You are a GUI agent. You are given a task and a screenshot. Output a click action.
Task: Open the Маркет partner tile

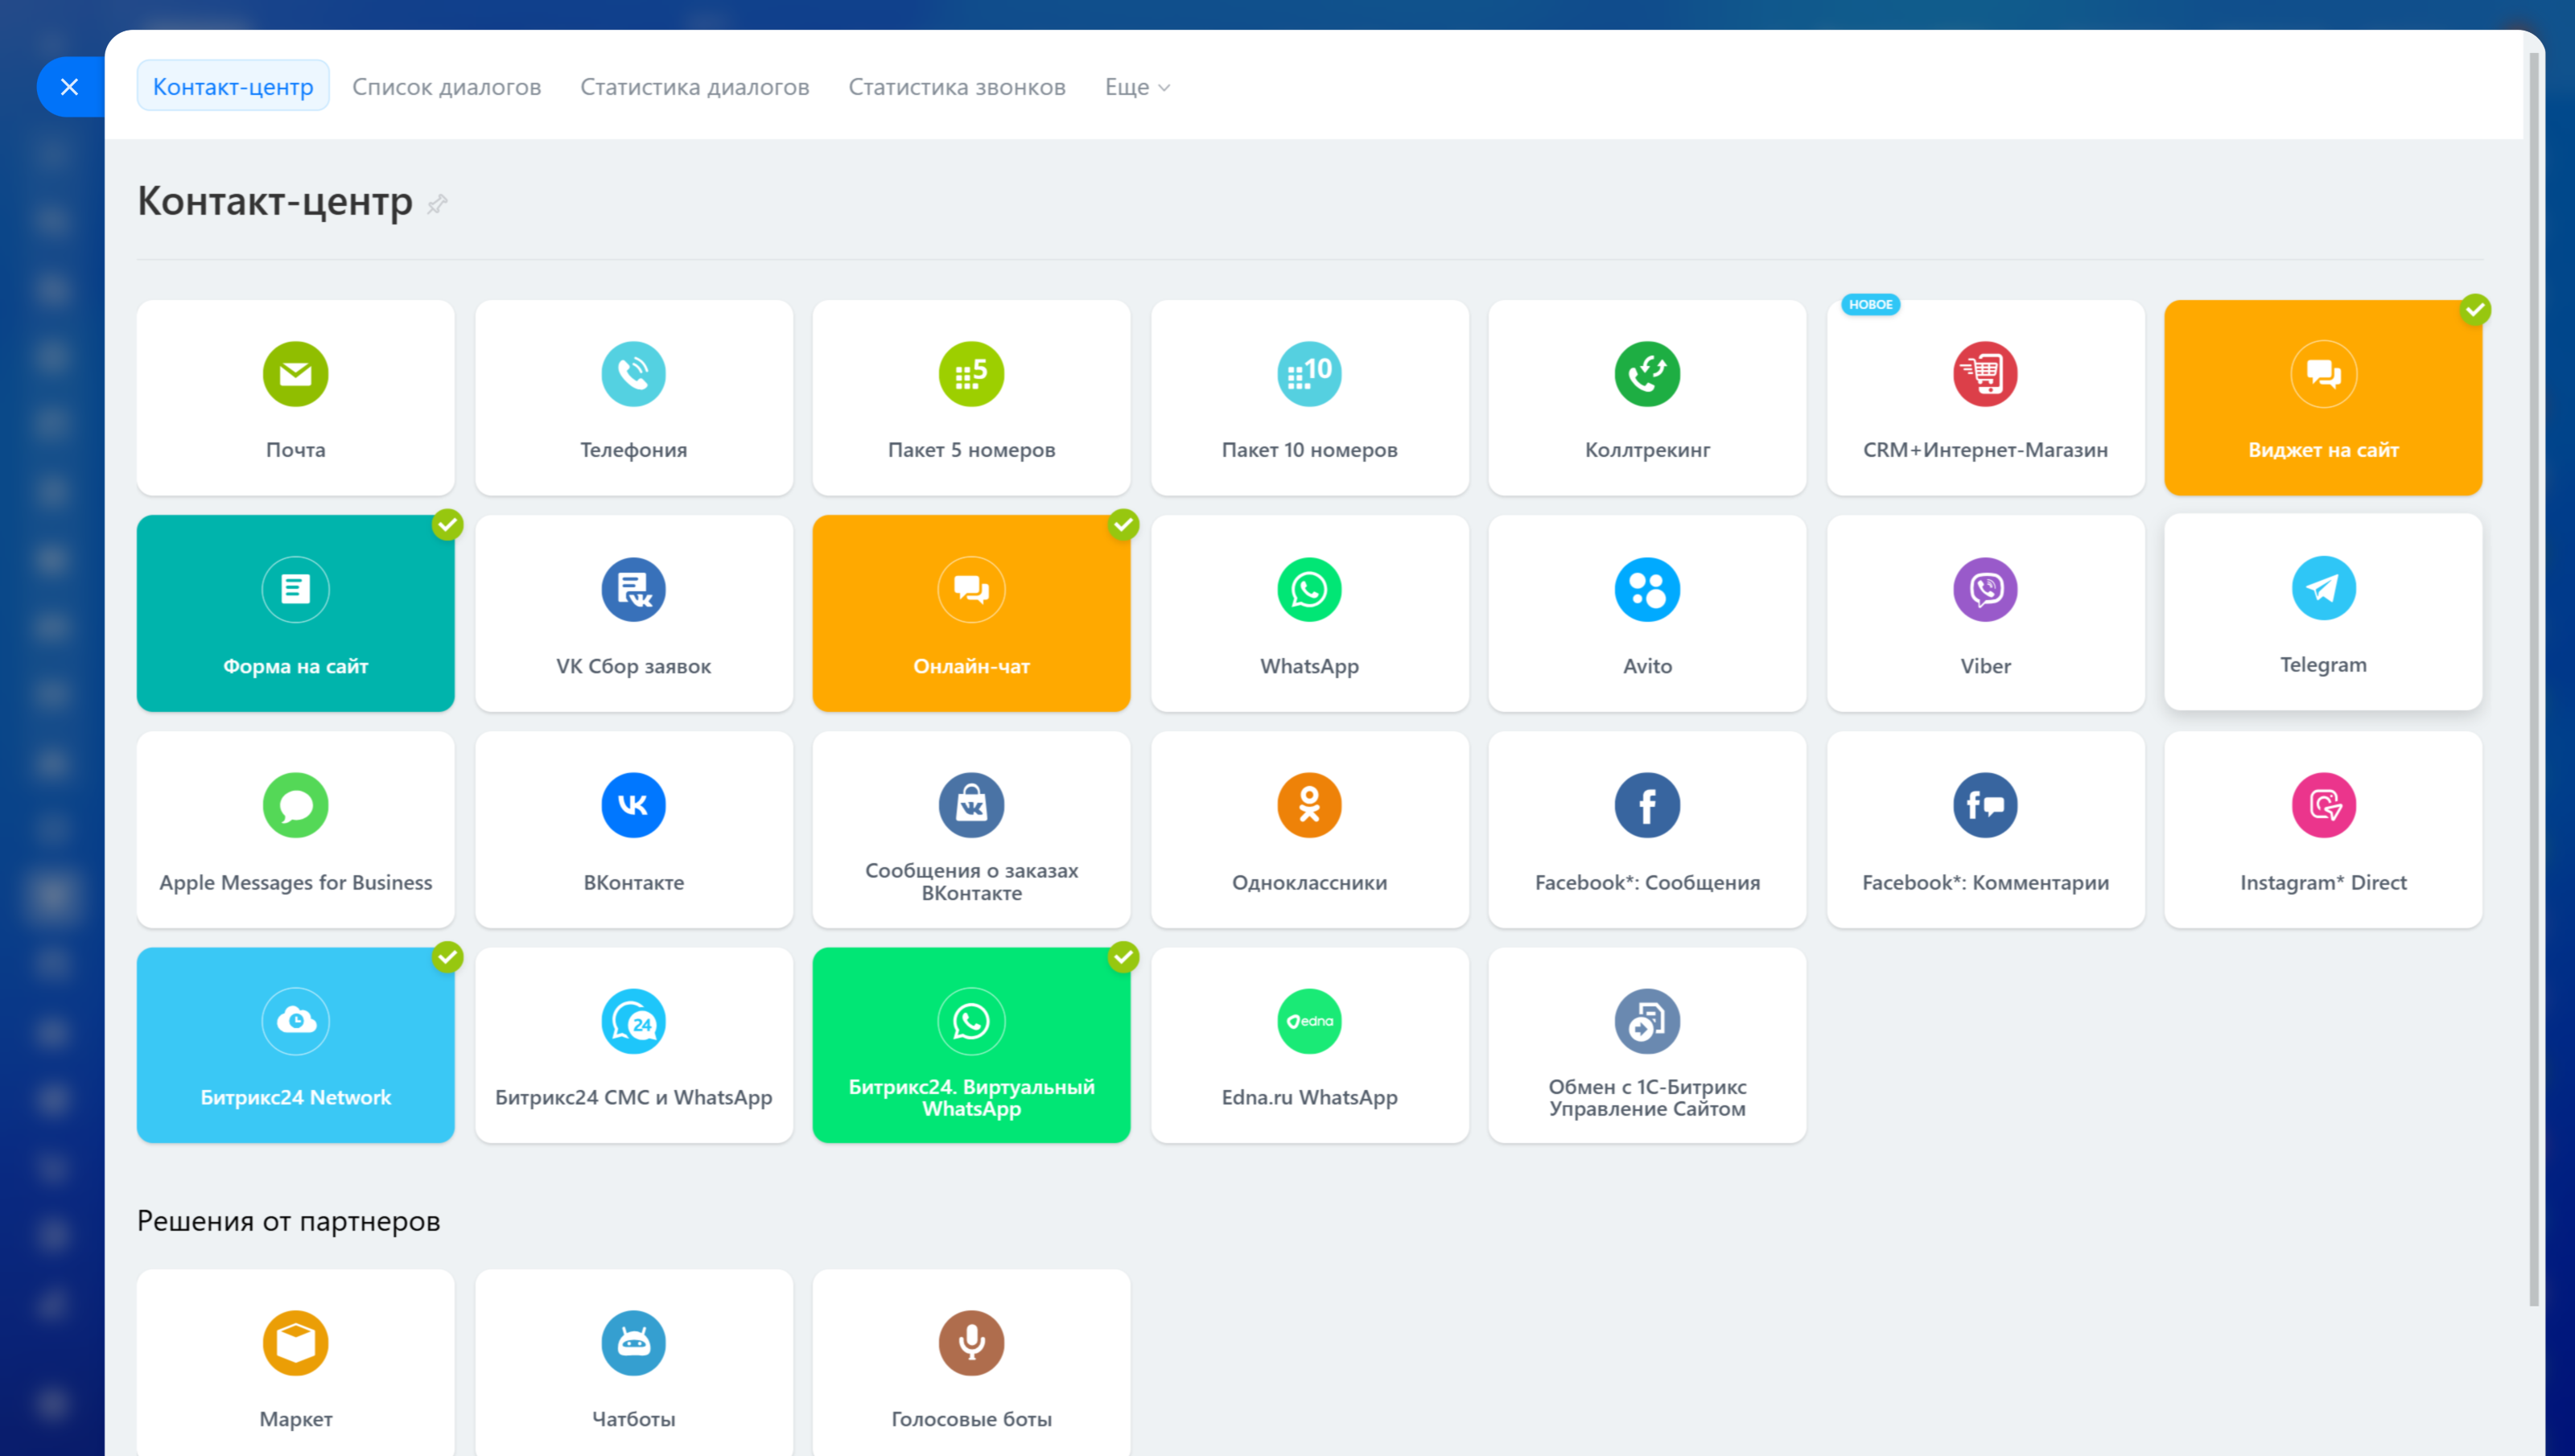coord(295,1362)
